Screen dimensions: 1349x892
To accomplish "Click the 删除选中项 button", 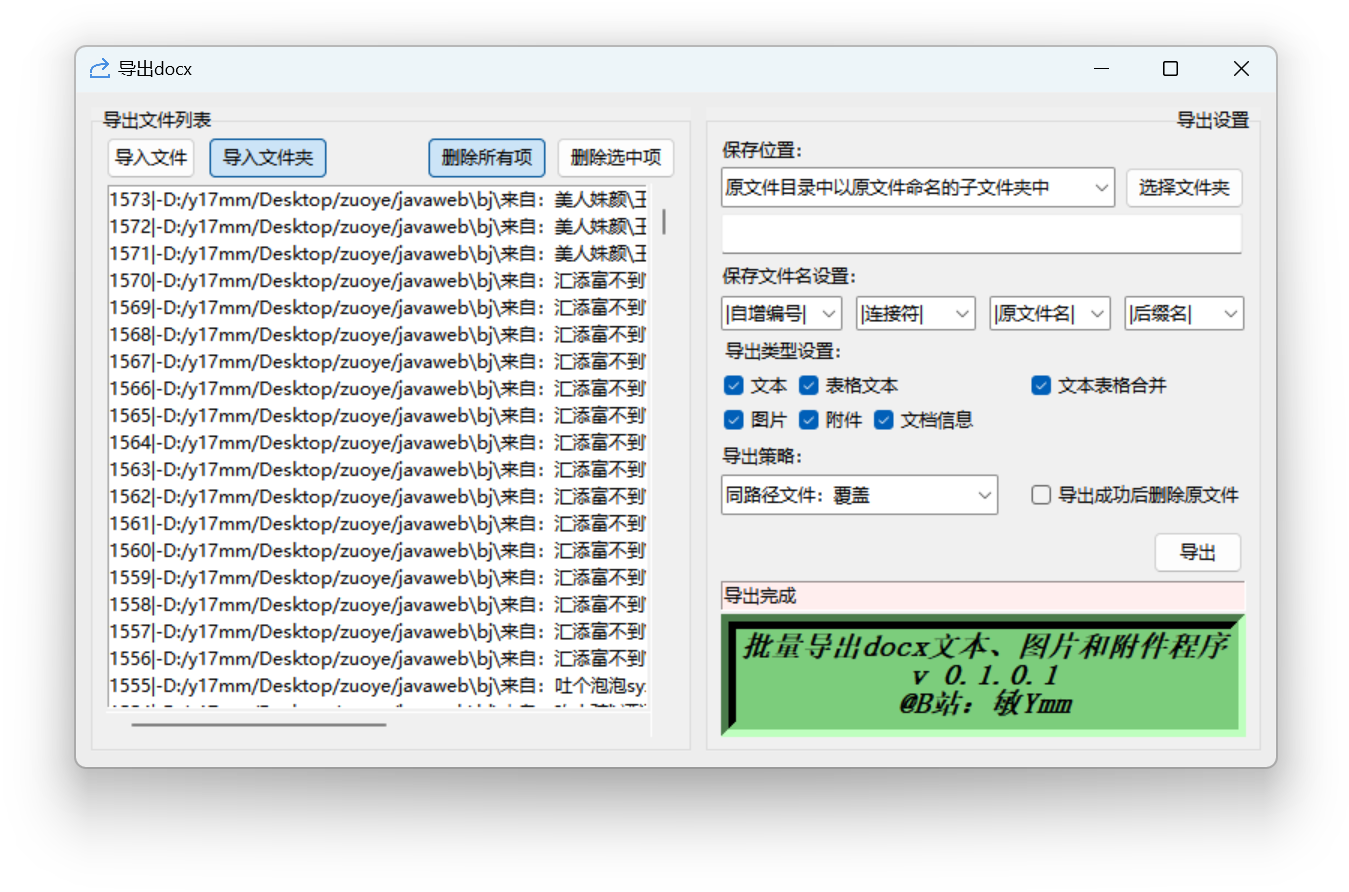I will (x=616, y=157).
